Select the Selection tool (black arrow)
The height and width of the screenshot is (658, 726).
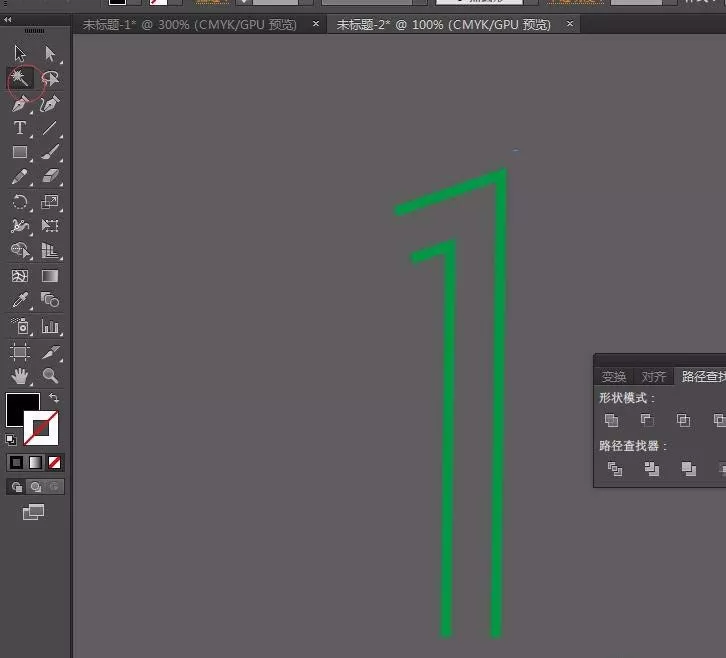pos(20,54)
